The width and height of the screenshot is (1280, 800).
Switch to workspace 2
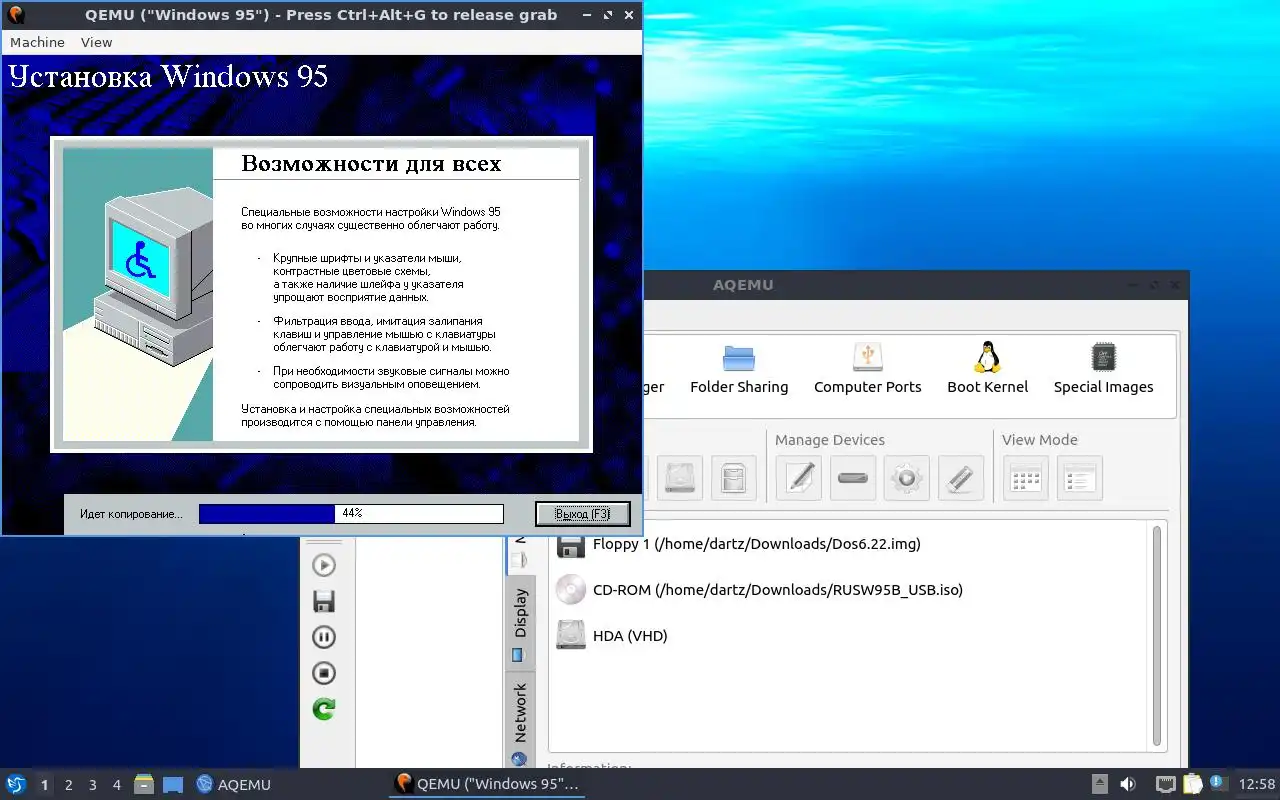(x=68, y=785)
